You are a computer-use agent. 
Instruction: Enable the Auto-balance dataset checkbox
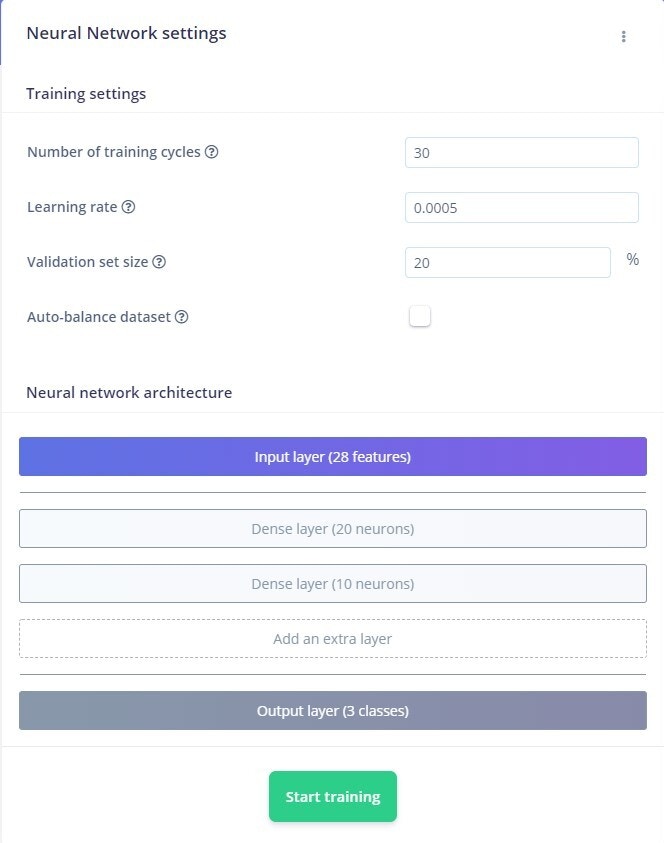(x=420, y=316)
